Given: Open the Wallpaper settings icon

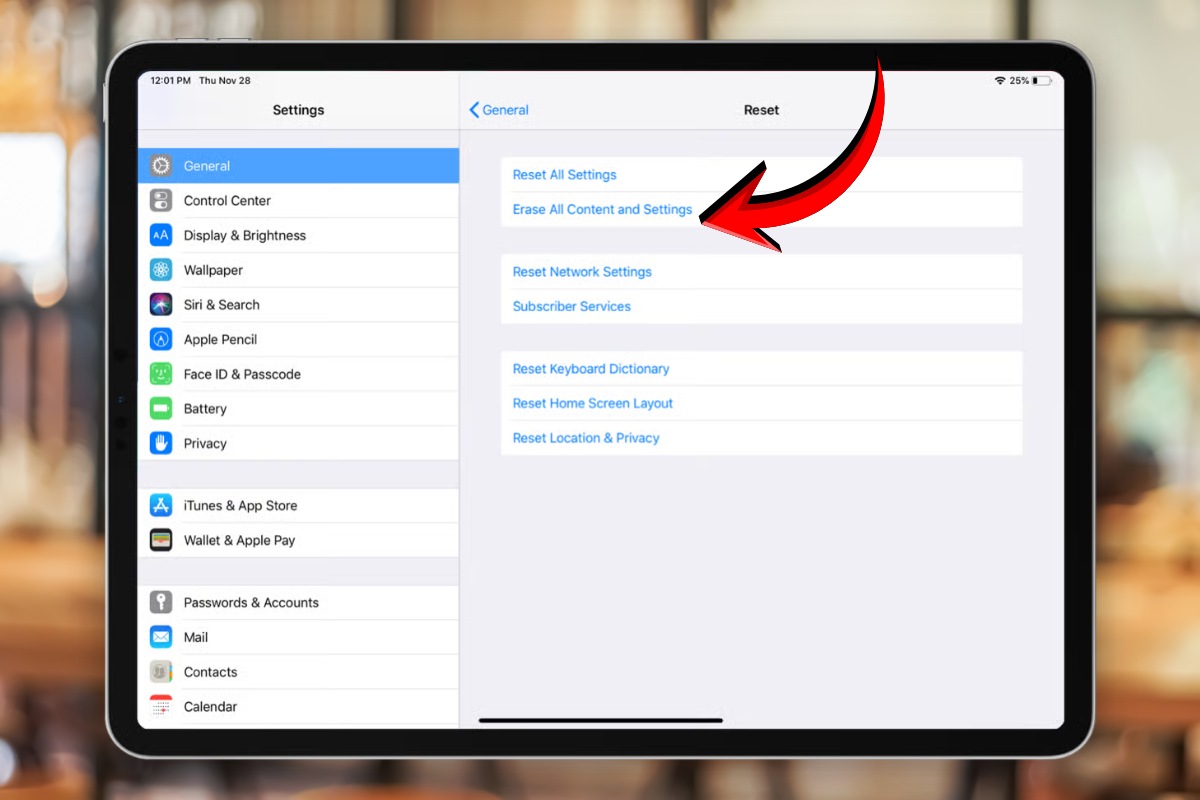Looking at the screenshot, I should (x=162, y=269).
